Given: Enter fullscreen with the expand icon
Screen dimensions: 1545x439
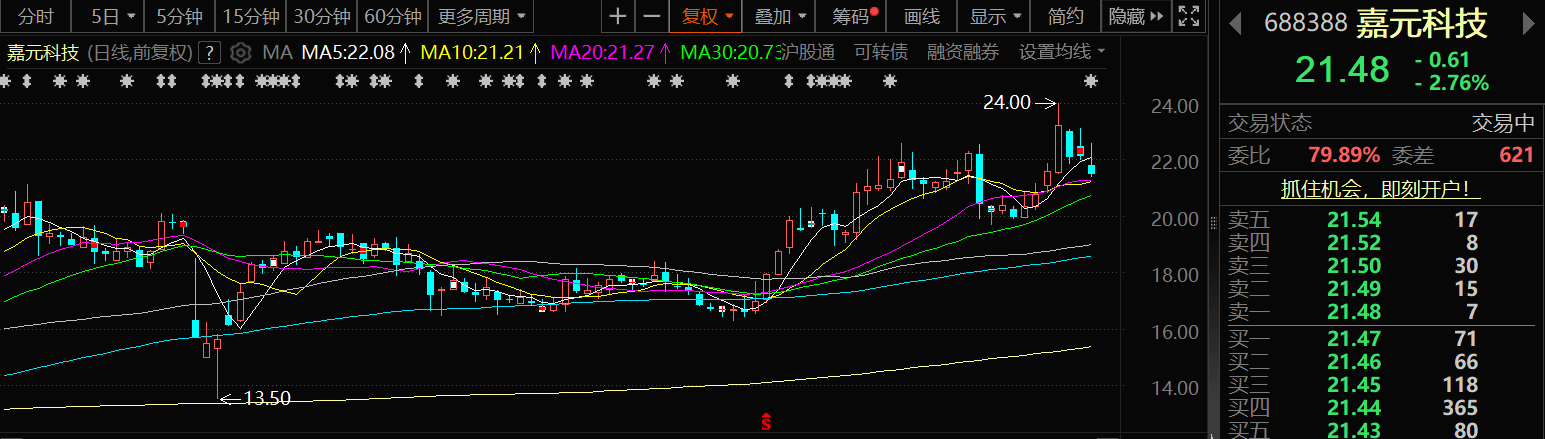Looking at the screenshot, I should (1188, 16).
